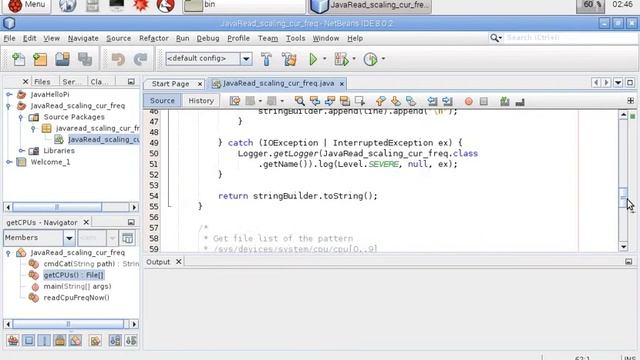
Task: Toggle Highlight Search in editor toolbar
Action: pos(345,101)
